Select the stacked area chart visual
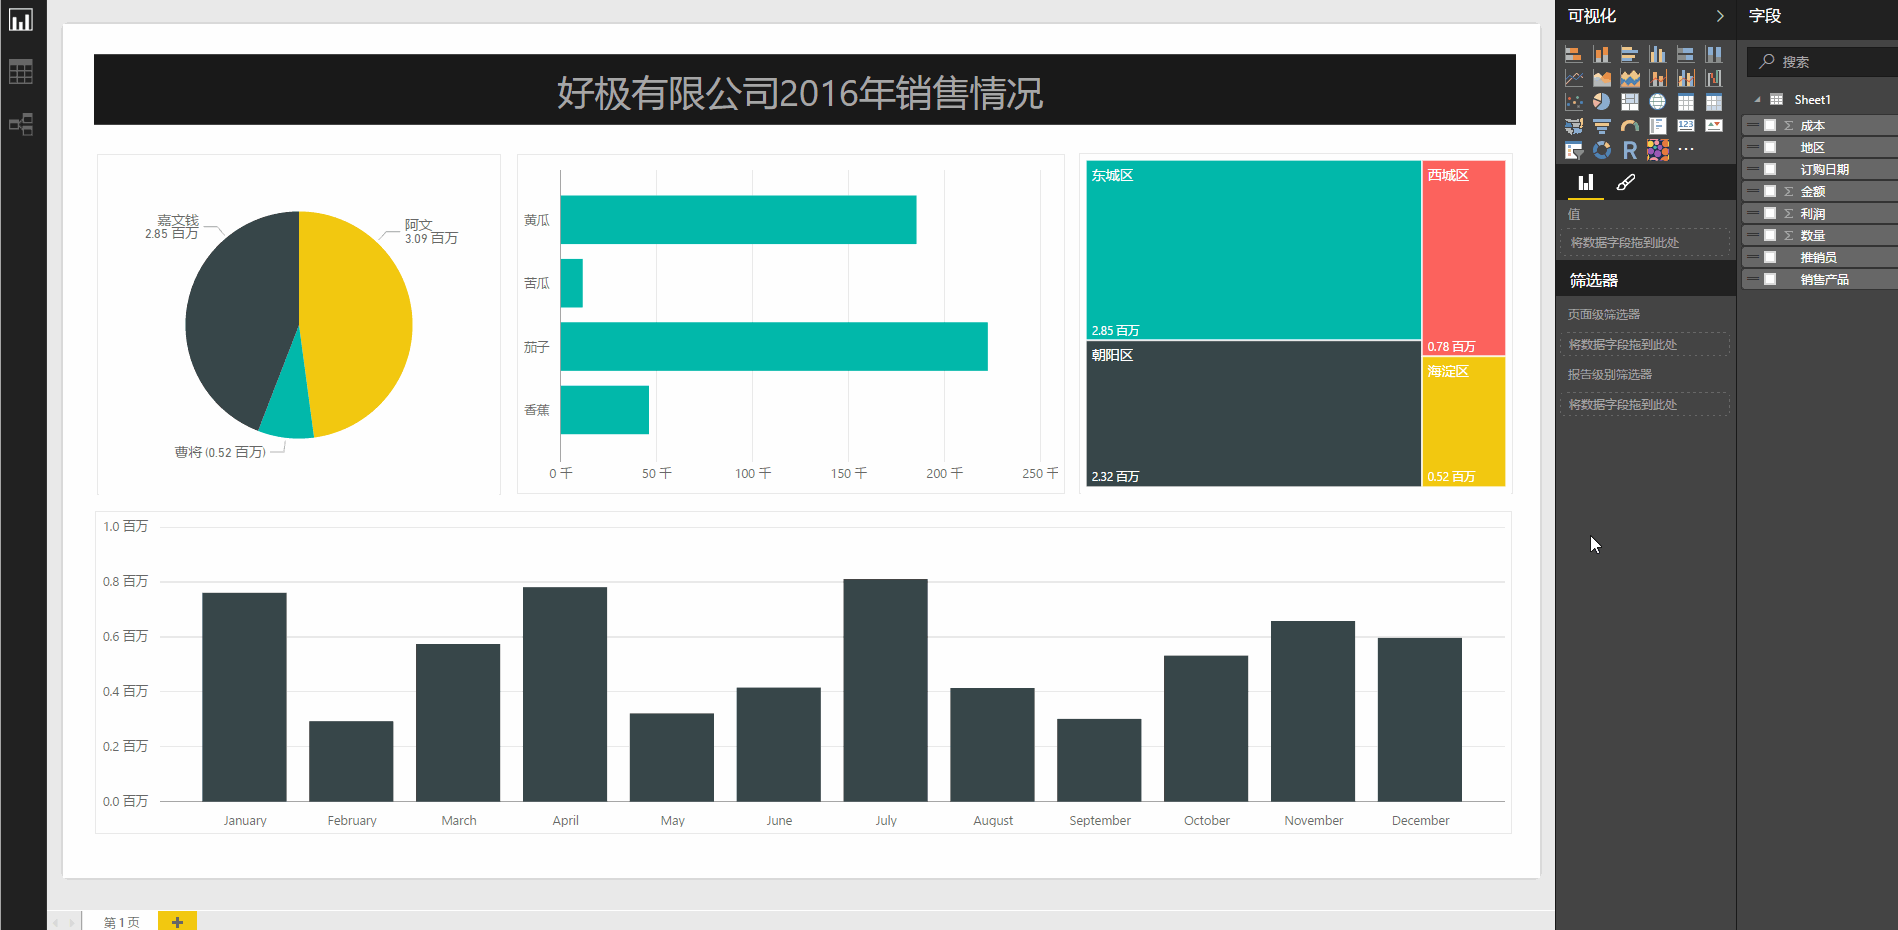1898x930 pixels. pyautogui.click(x=1629, y=78)
